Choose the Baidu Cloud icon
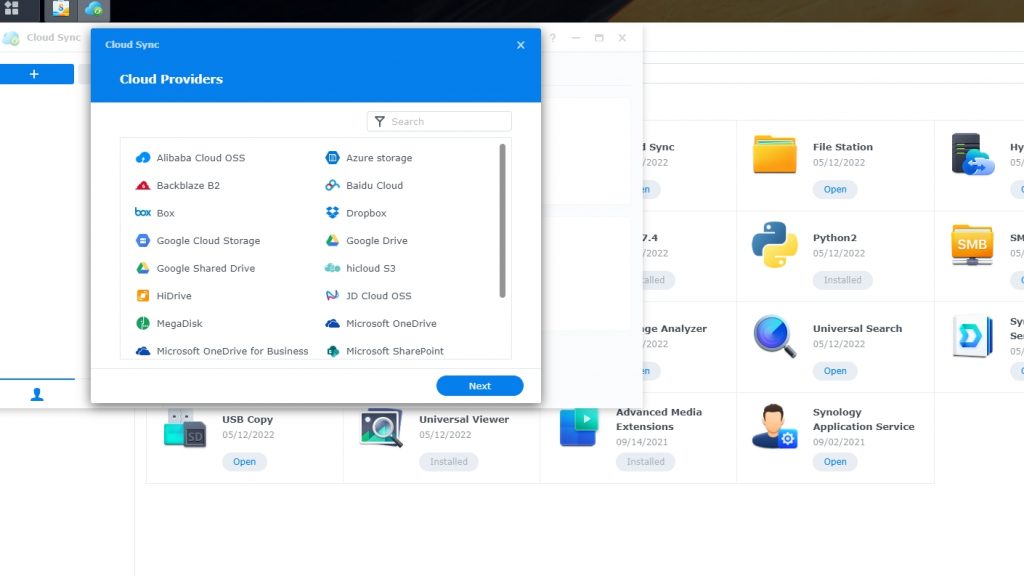The image size is (1024, 576). (332, 185)
